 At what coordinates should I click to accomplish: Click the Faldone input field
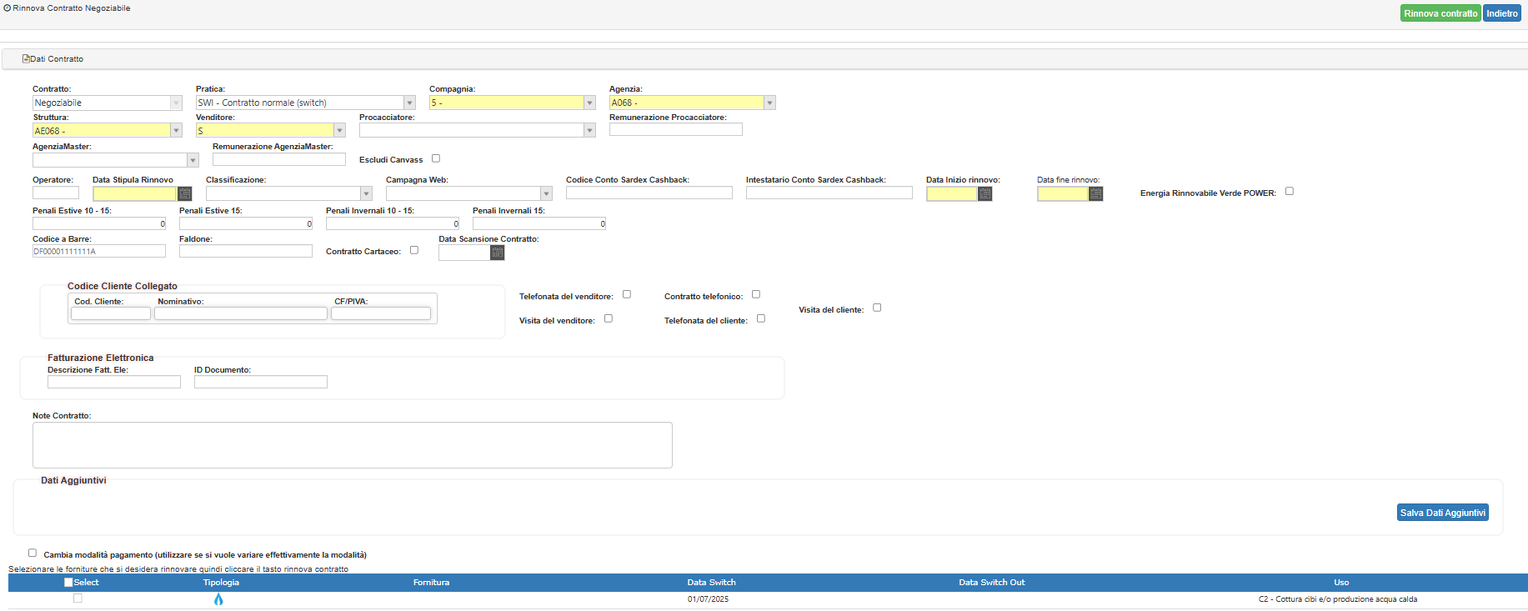(246, 250)
